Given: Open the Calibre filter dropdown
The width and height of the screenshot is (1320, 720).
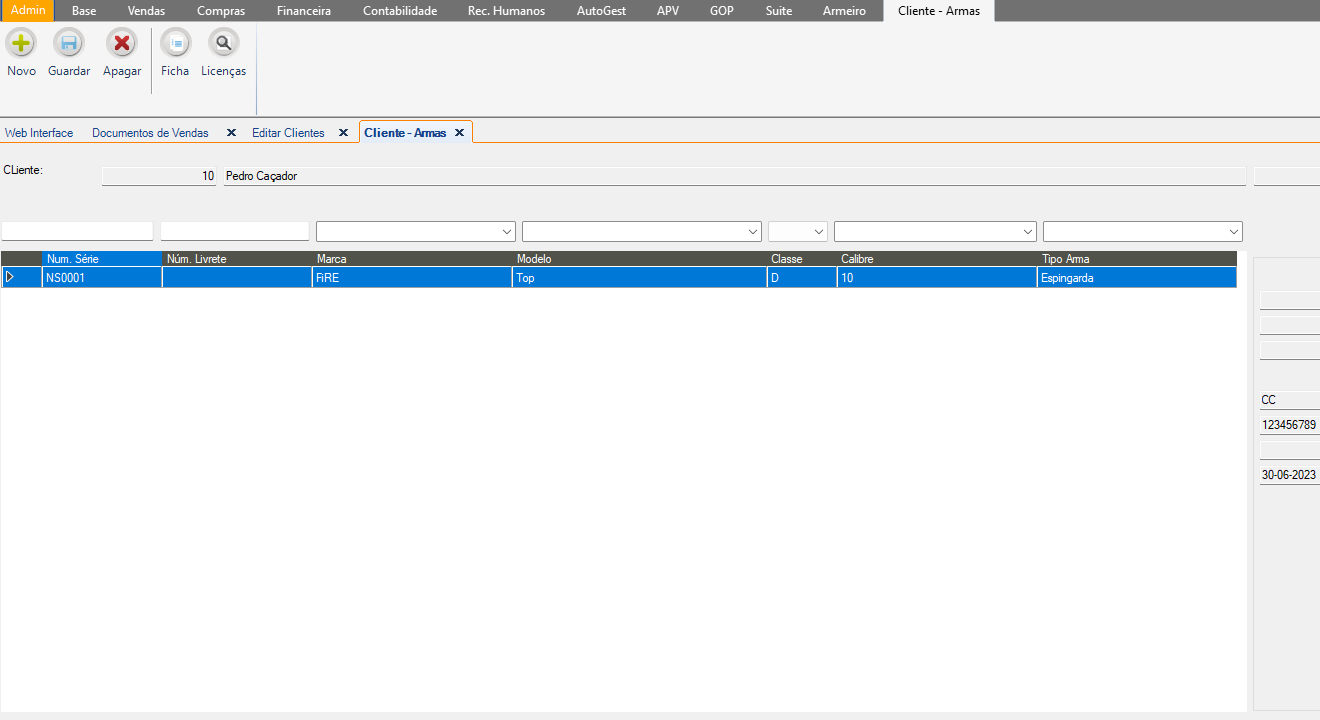Looking at the screenshot, I should [1027, 231].
